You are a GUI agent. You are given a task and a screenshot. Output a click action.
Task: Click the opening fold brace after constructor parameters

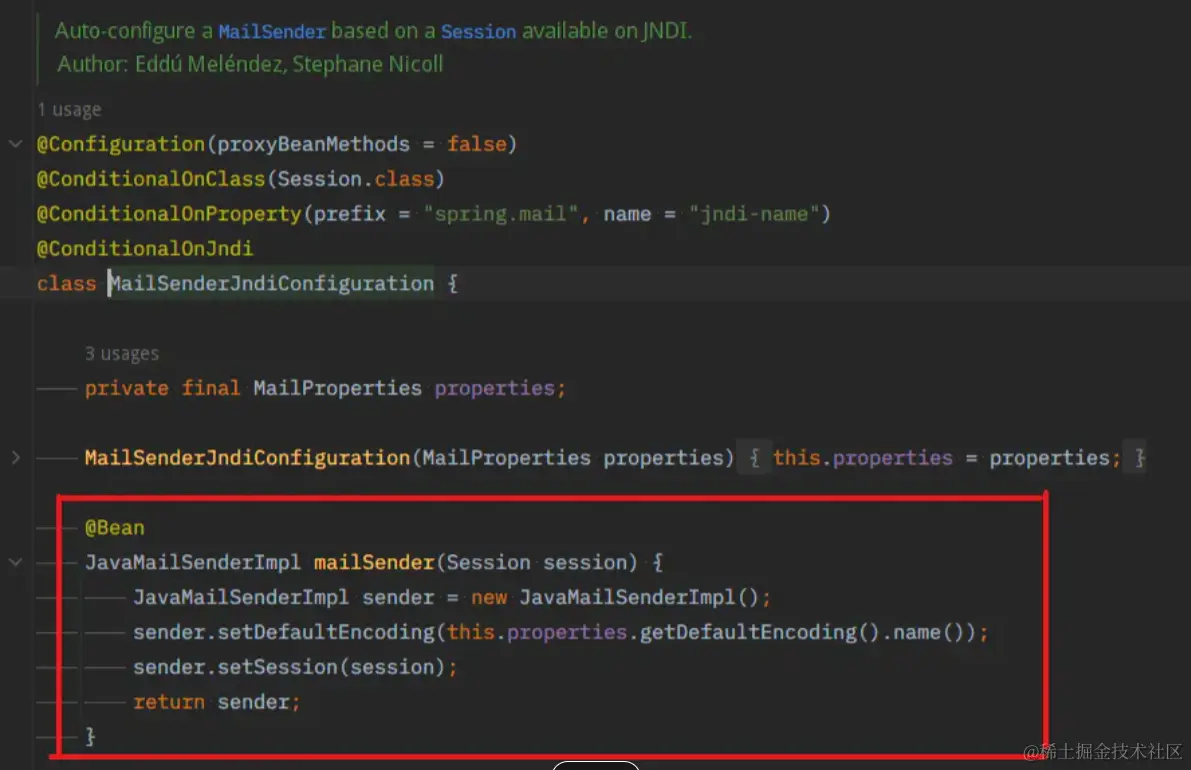click(754, 458)
